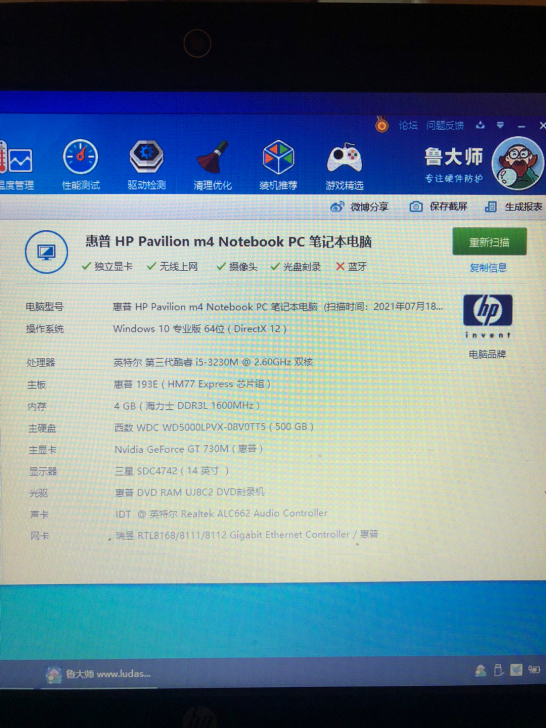Click Windows 10 专业版 64位 operating system value
The width and height of the screenshot is (546, 728).
coord(200,329)
